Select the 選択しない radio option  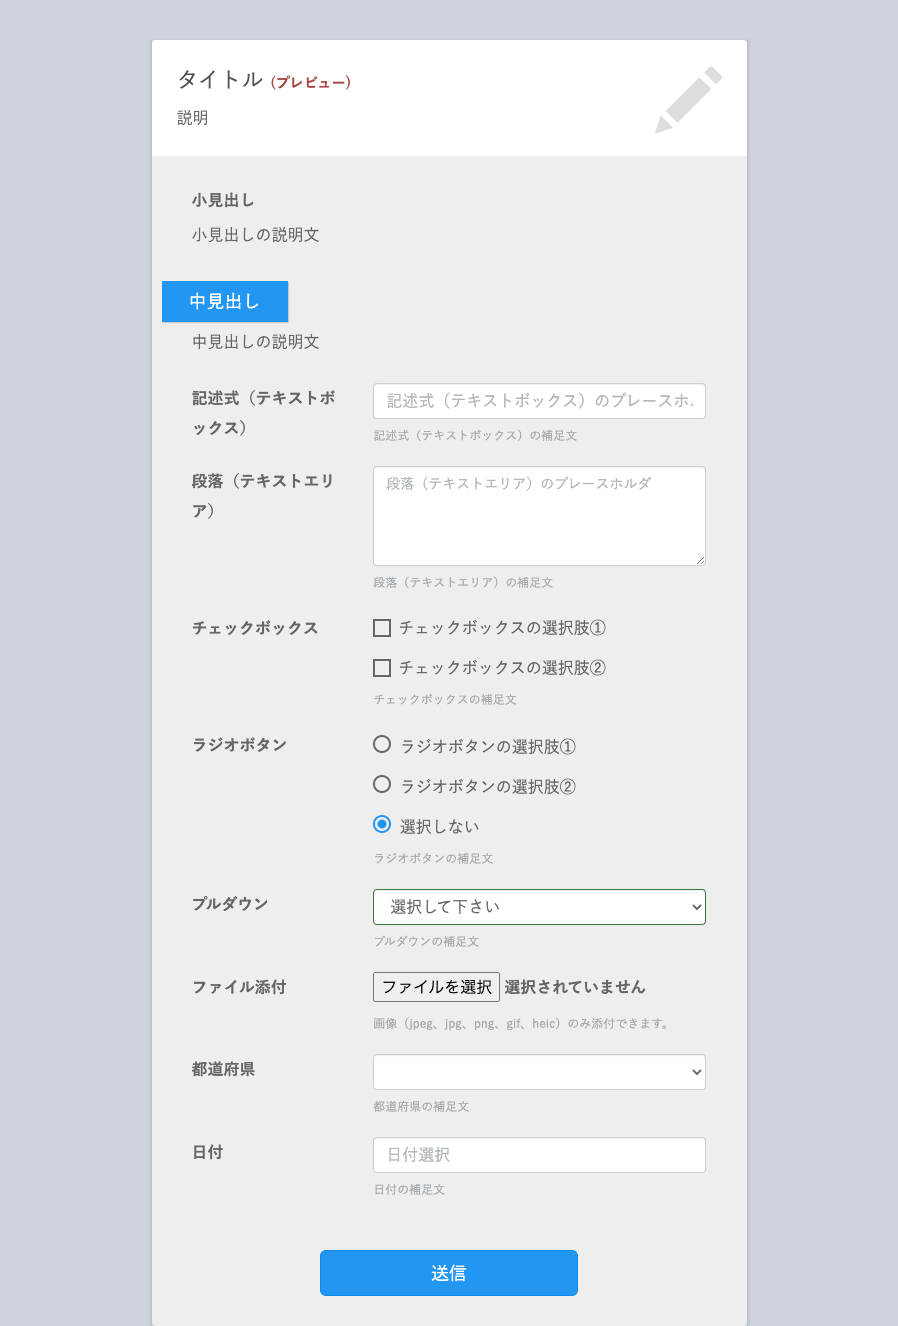tap(381, 824)
